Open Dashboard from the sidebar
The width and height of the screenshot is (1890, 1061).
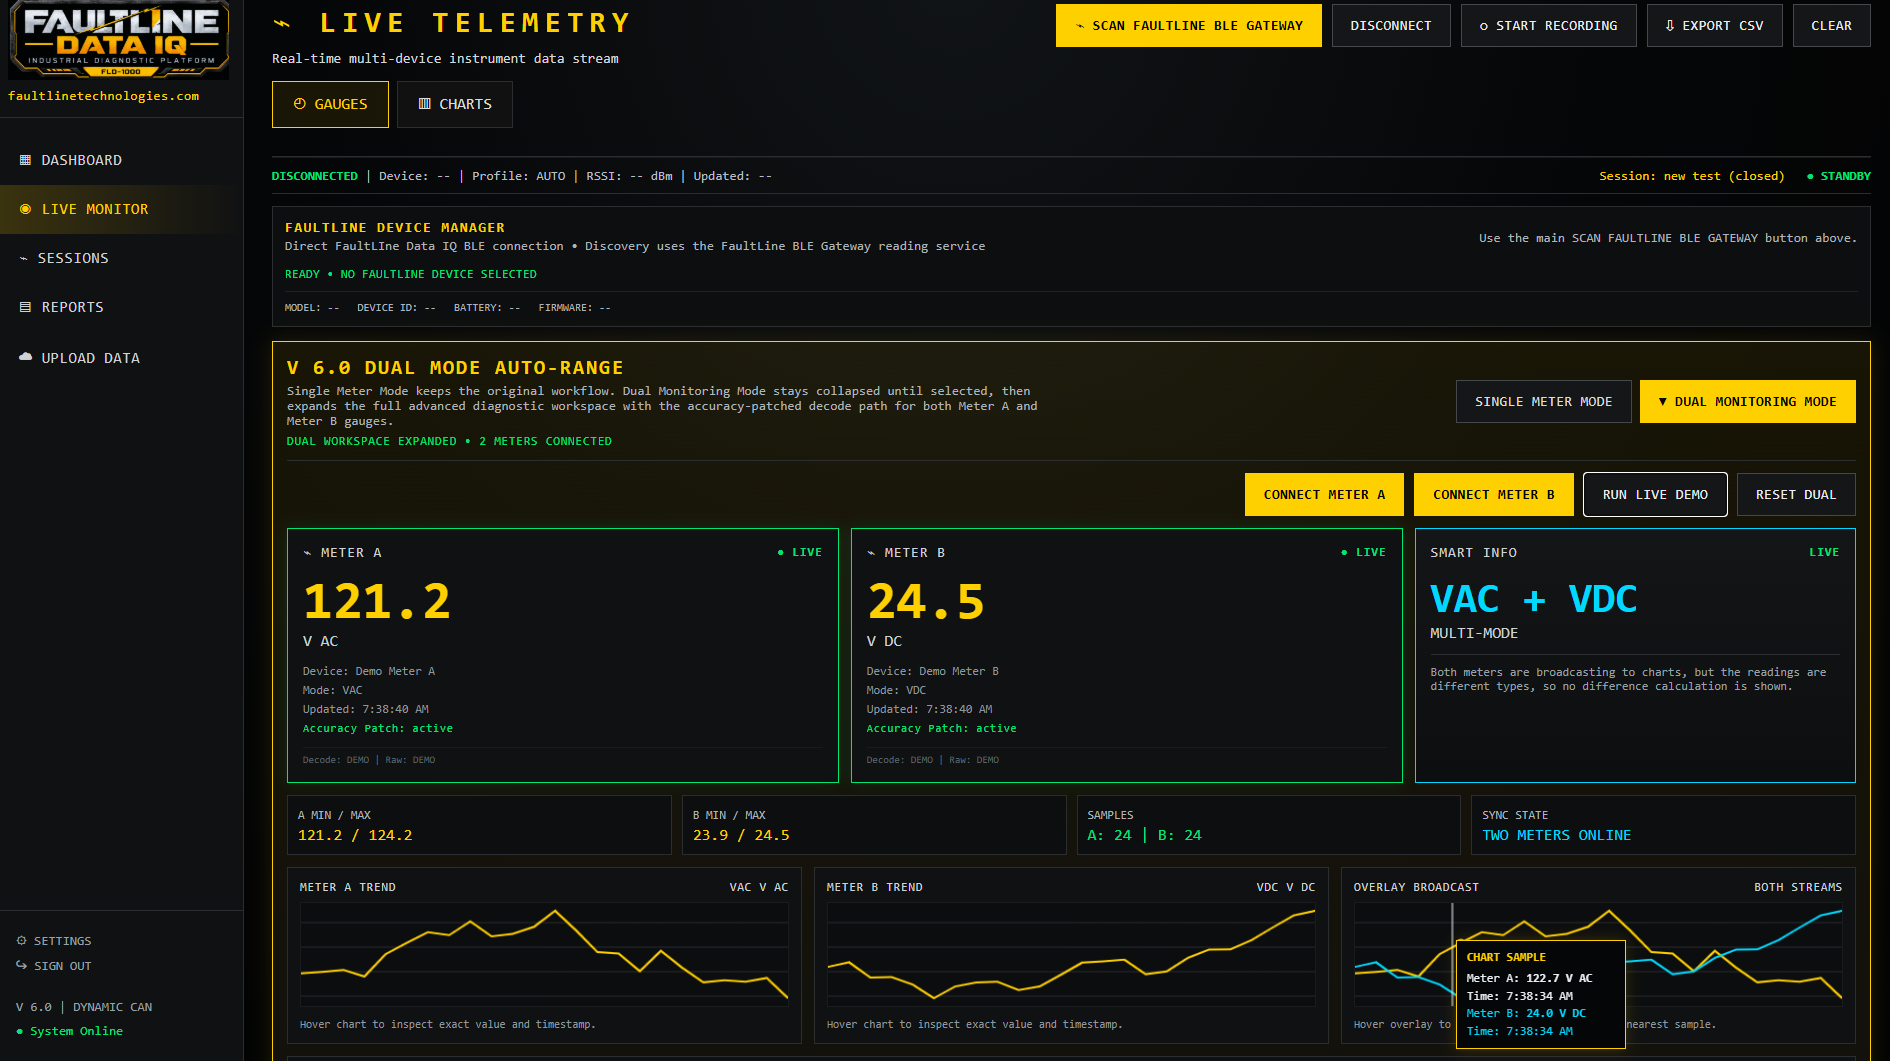[121, 160]
